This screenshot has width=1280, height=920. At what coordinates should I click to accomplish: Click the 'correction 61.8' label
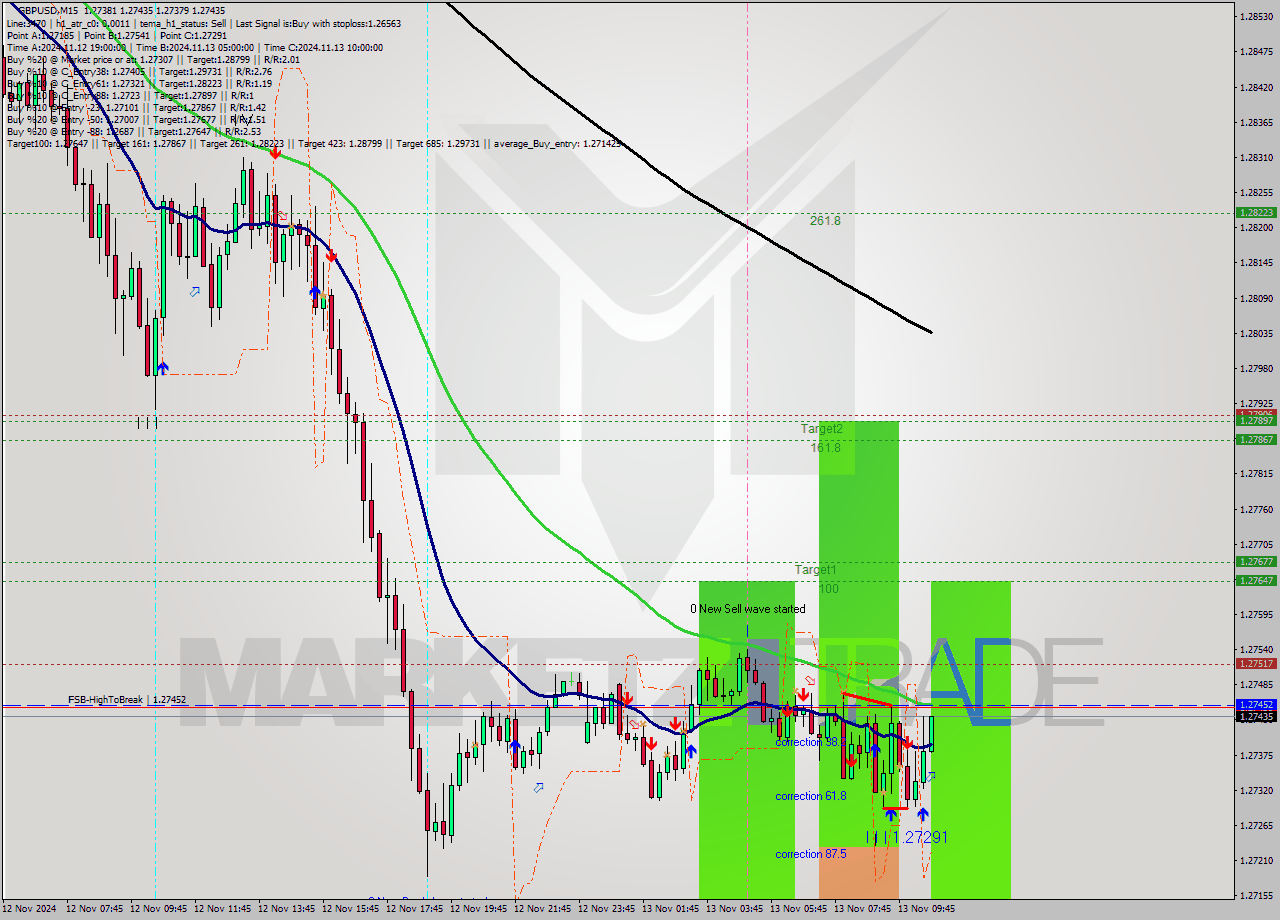tap(811, 796)
